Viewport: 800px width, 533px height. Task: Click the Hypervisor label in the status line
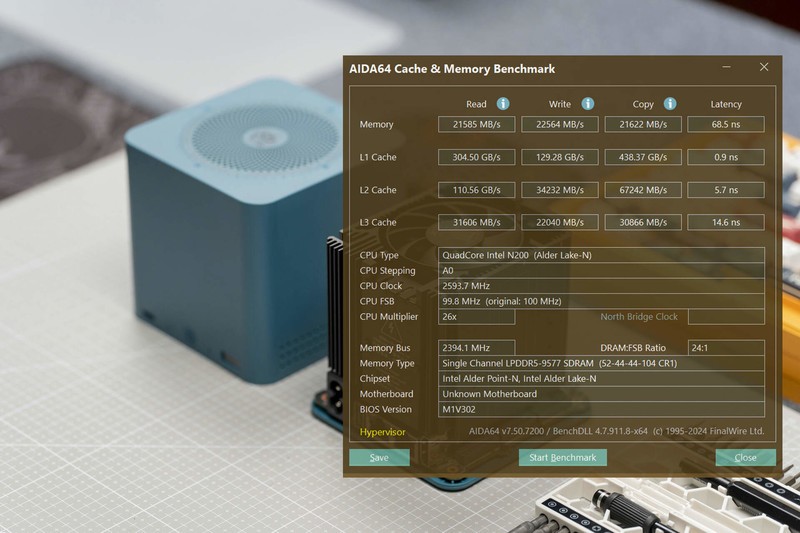pos(383,432)
